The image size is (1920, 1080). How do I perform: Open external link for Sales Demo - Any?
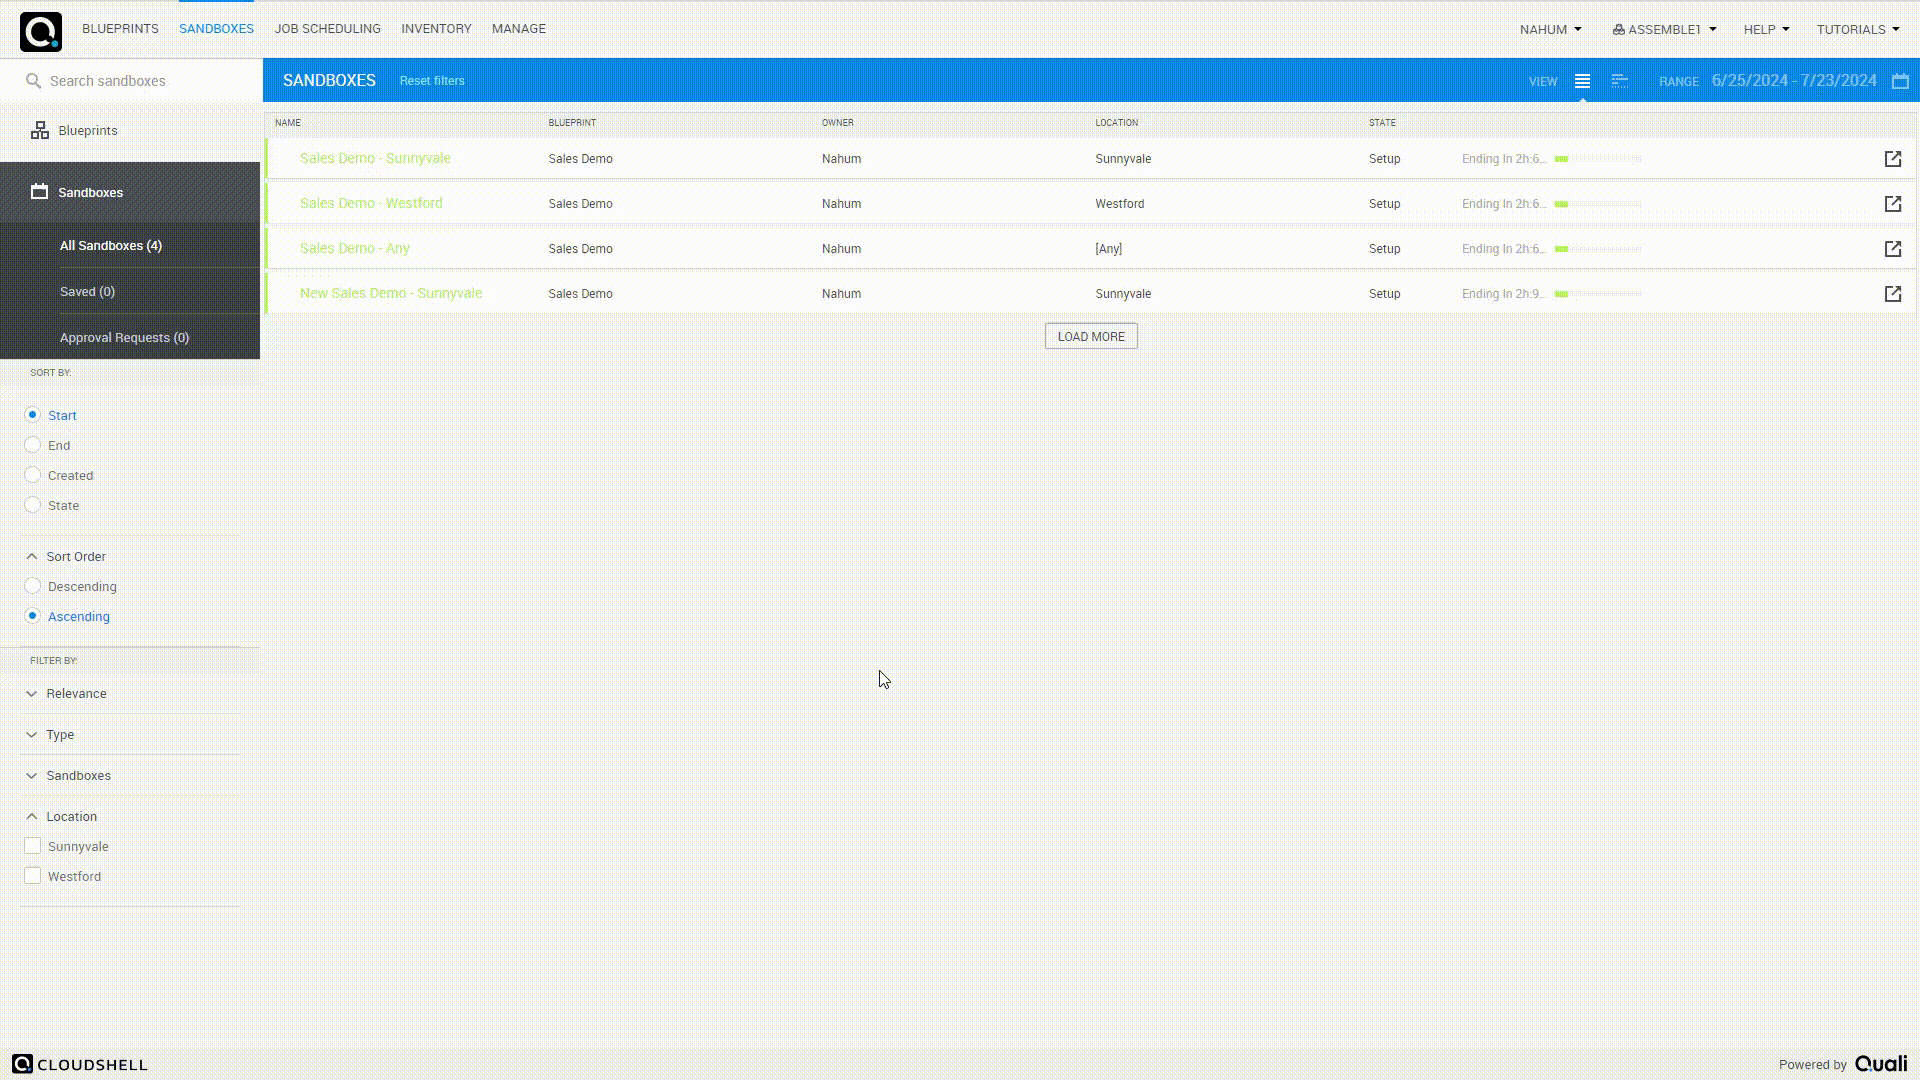click(1894, 248)
